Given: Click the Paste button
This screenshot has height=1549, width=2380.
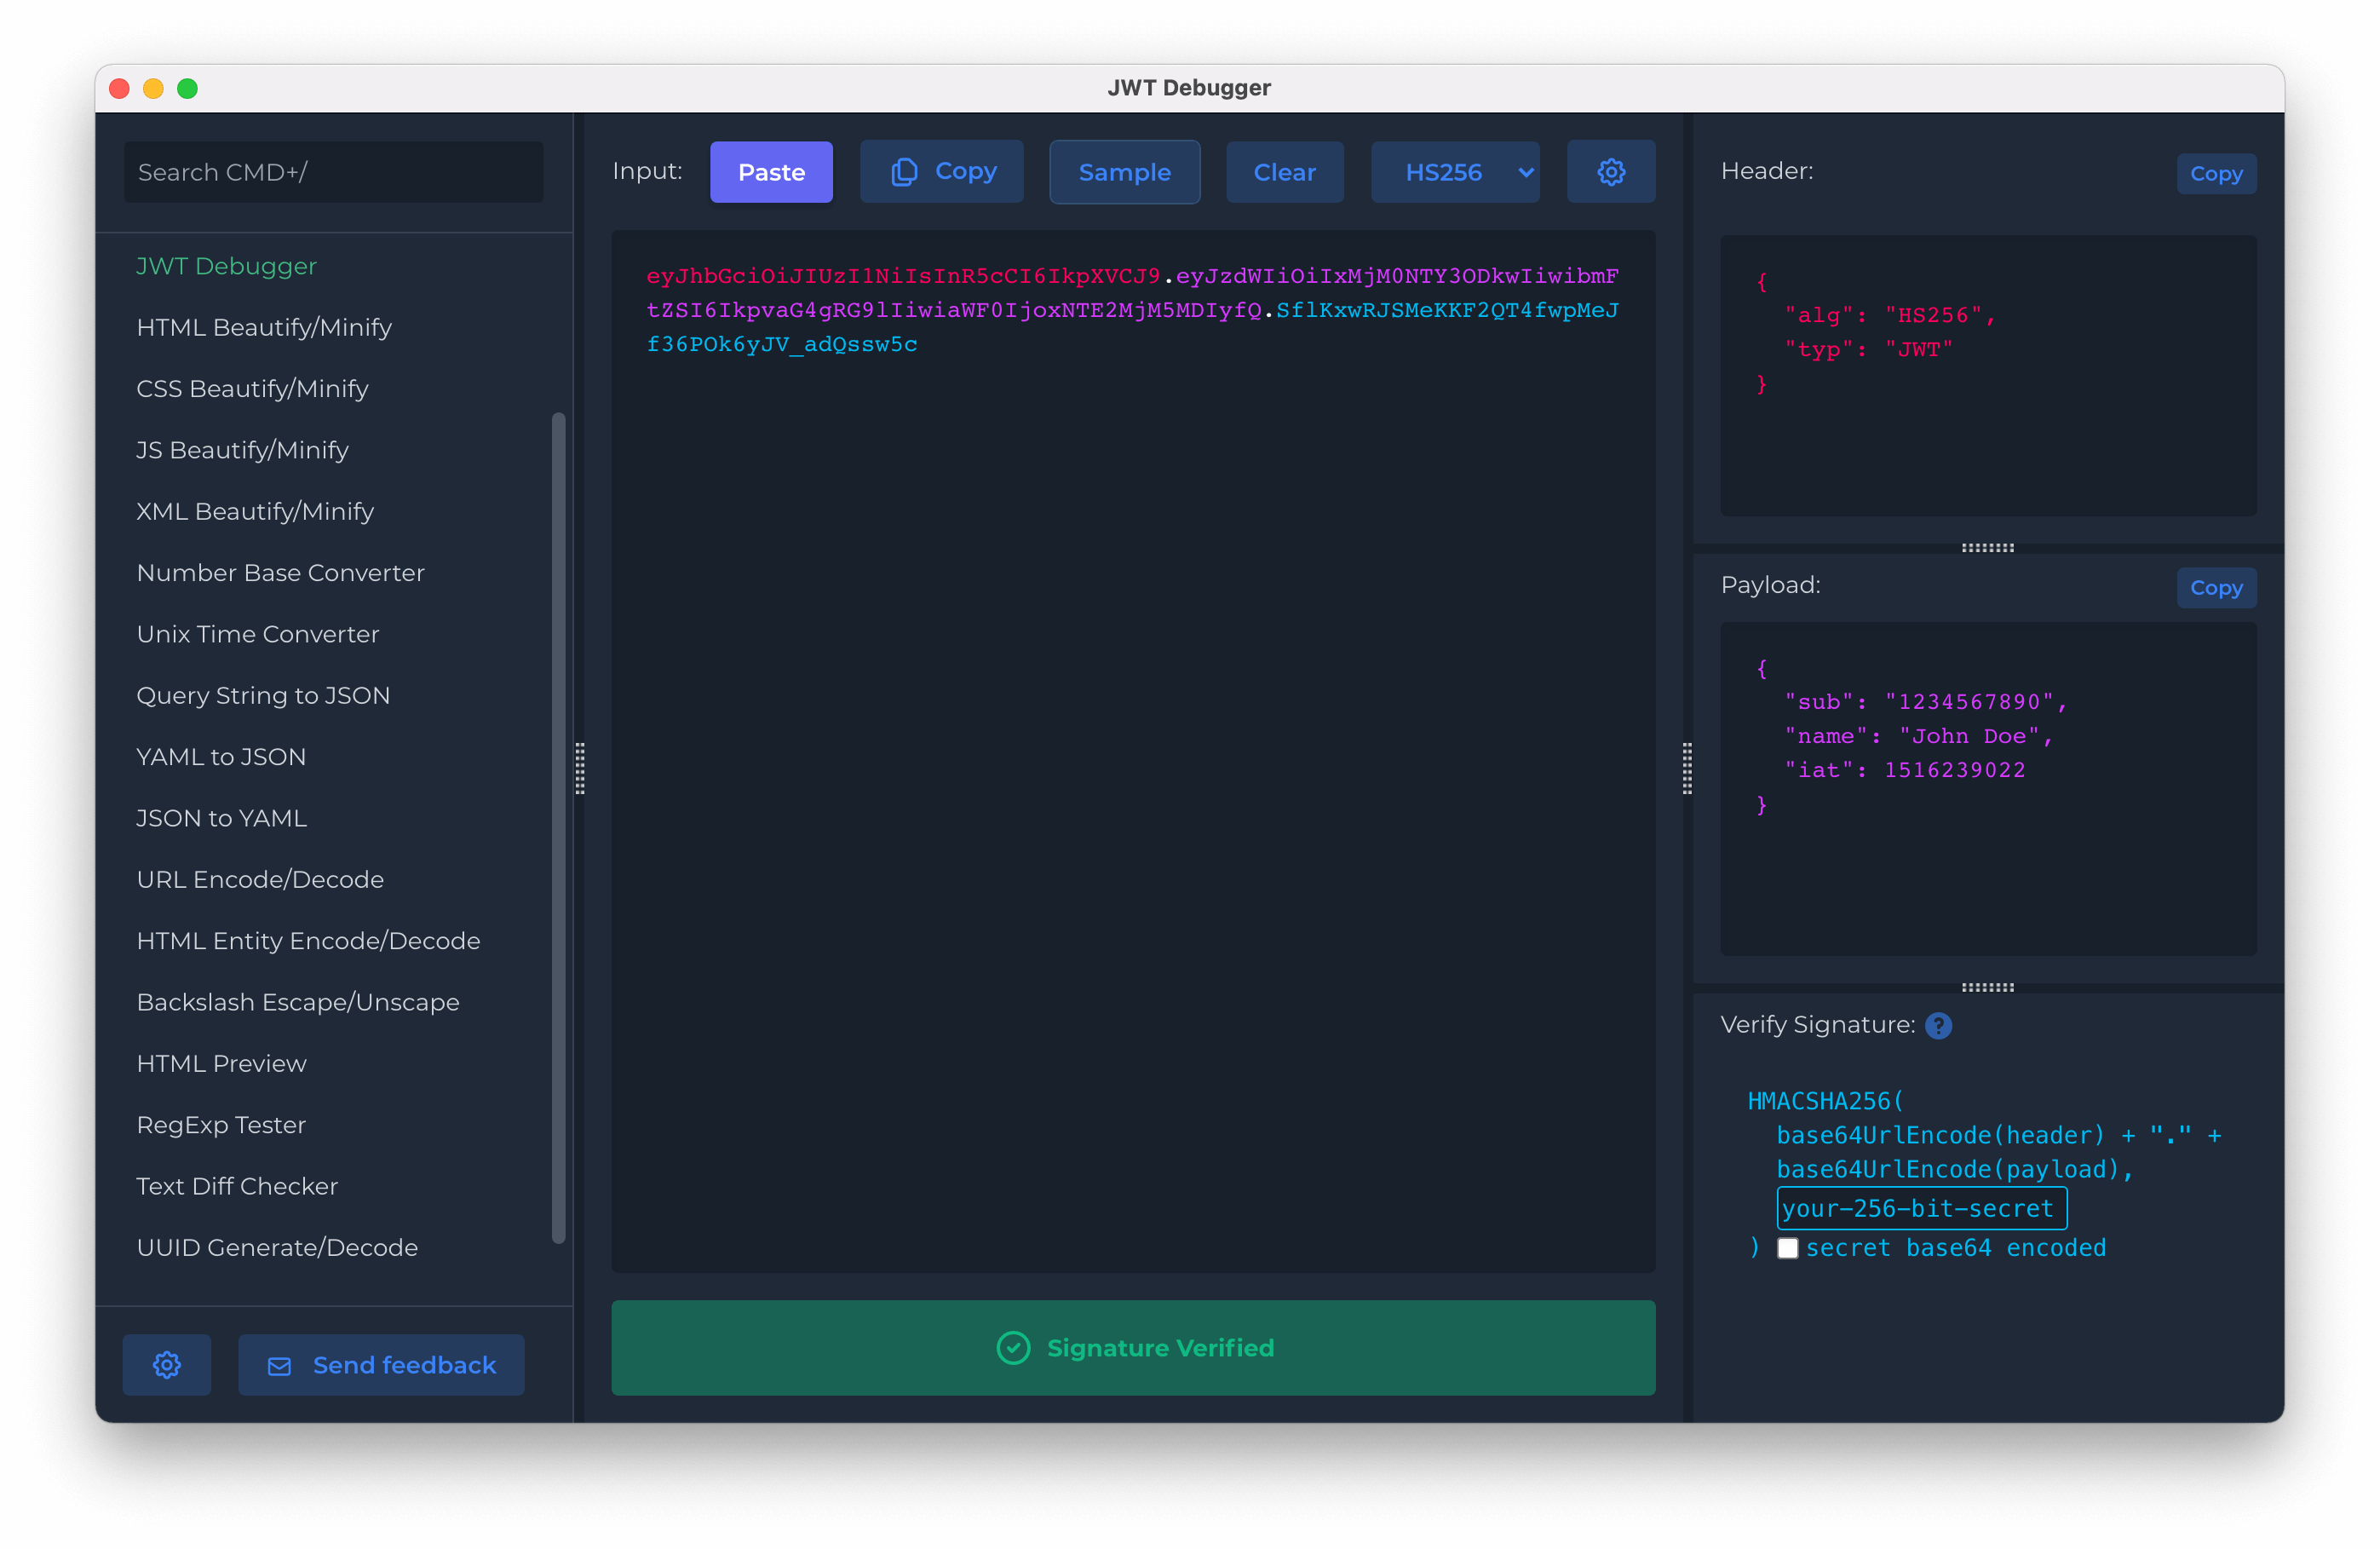Looking at the screenshot, I should click(771, 171).
